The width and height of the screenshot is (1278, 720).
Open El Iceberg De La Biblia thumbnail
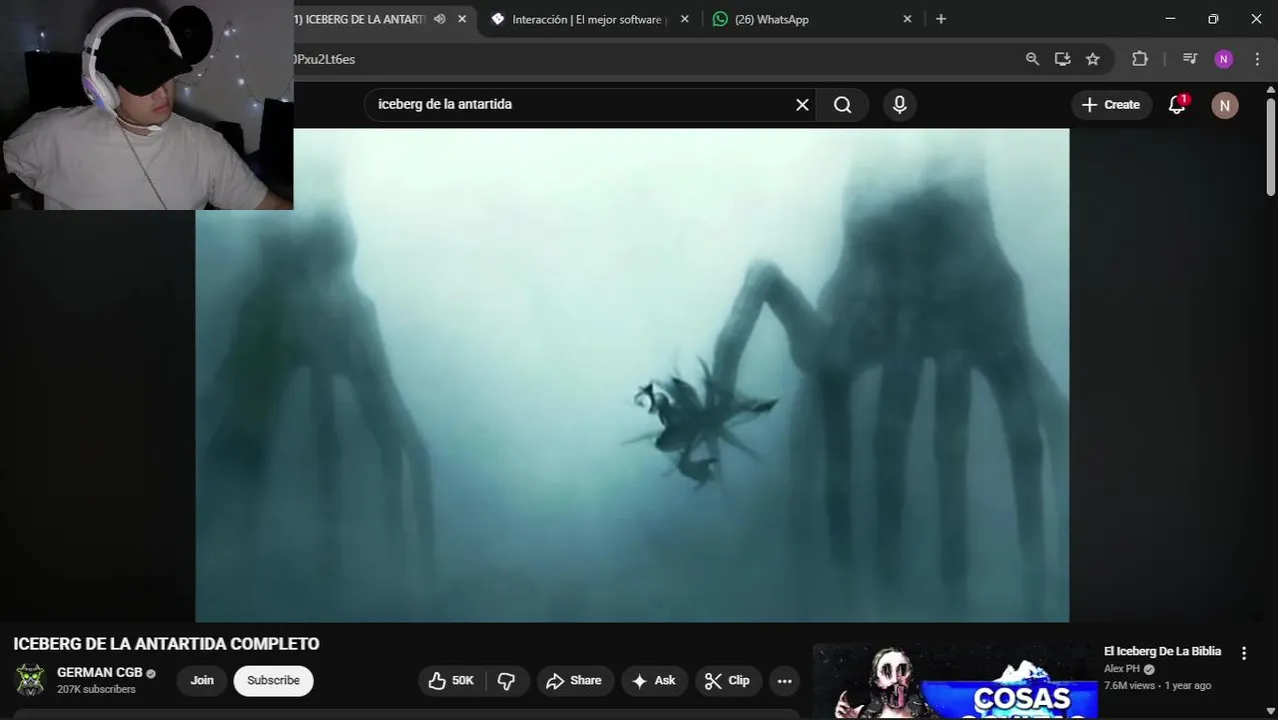[x=953, y=682]
